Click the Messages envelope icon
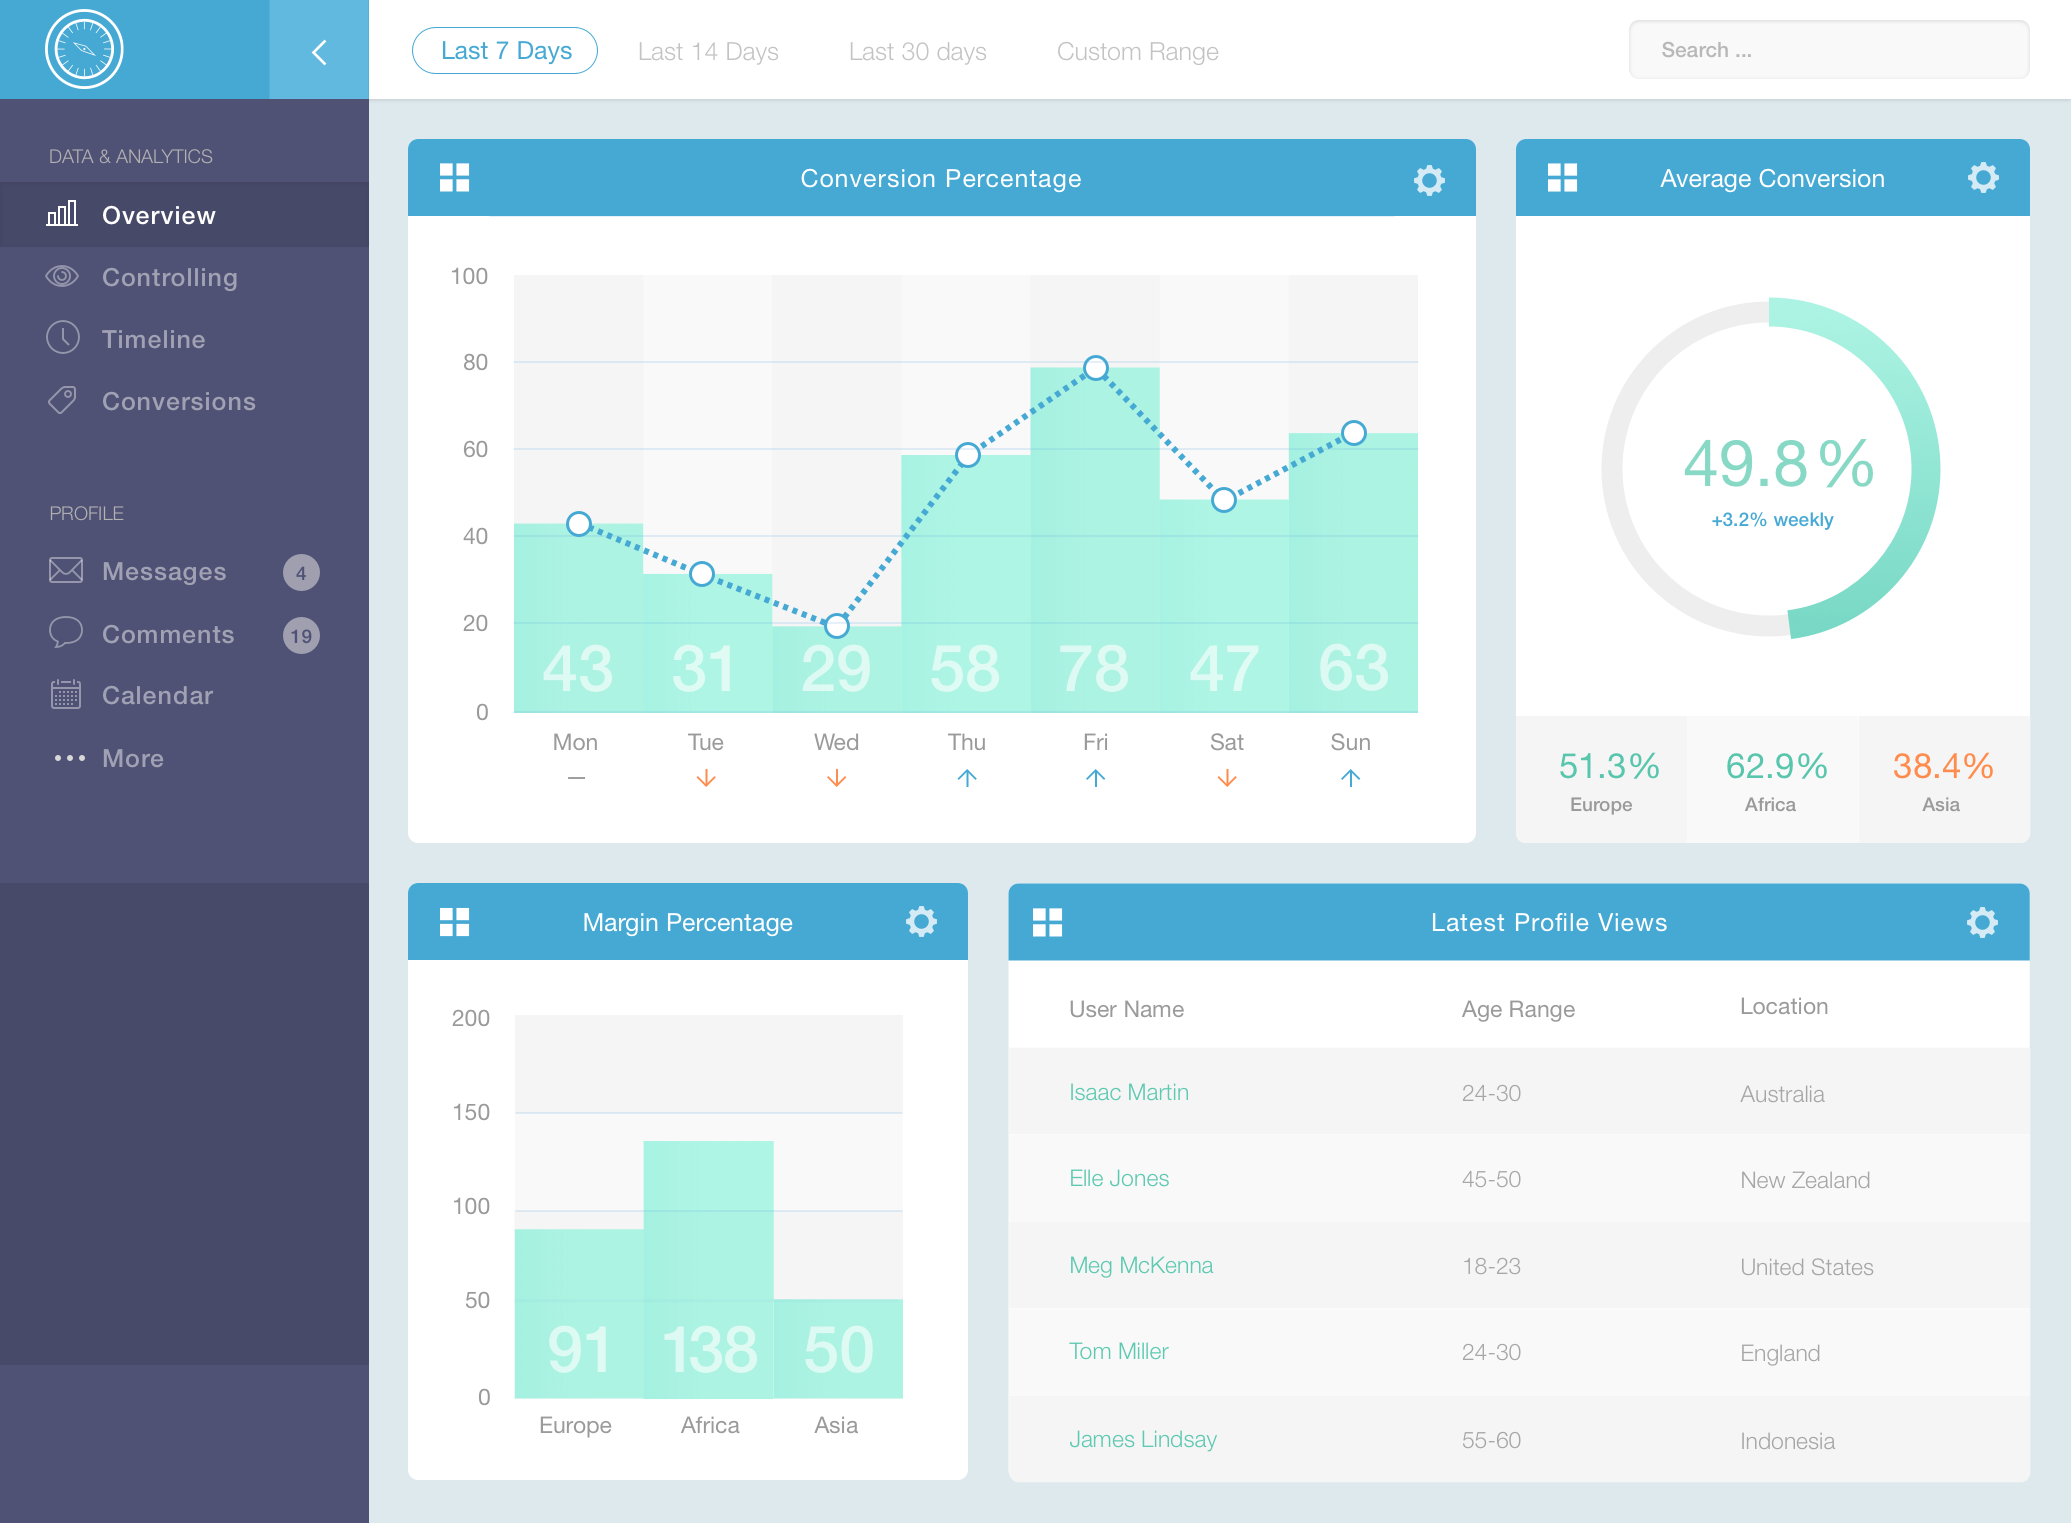The width and height of the screenshot is (2071, 1523). point(66,571)
